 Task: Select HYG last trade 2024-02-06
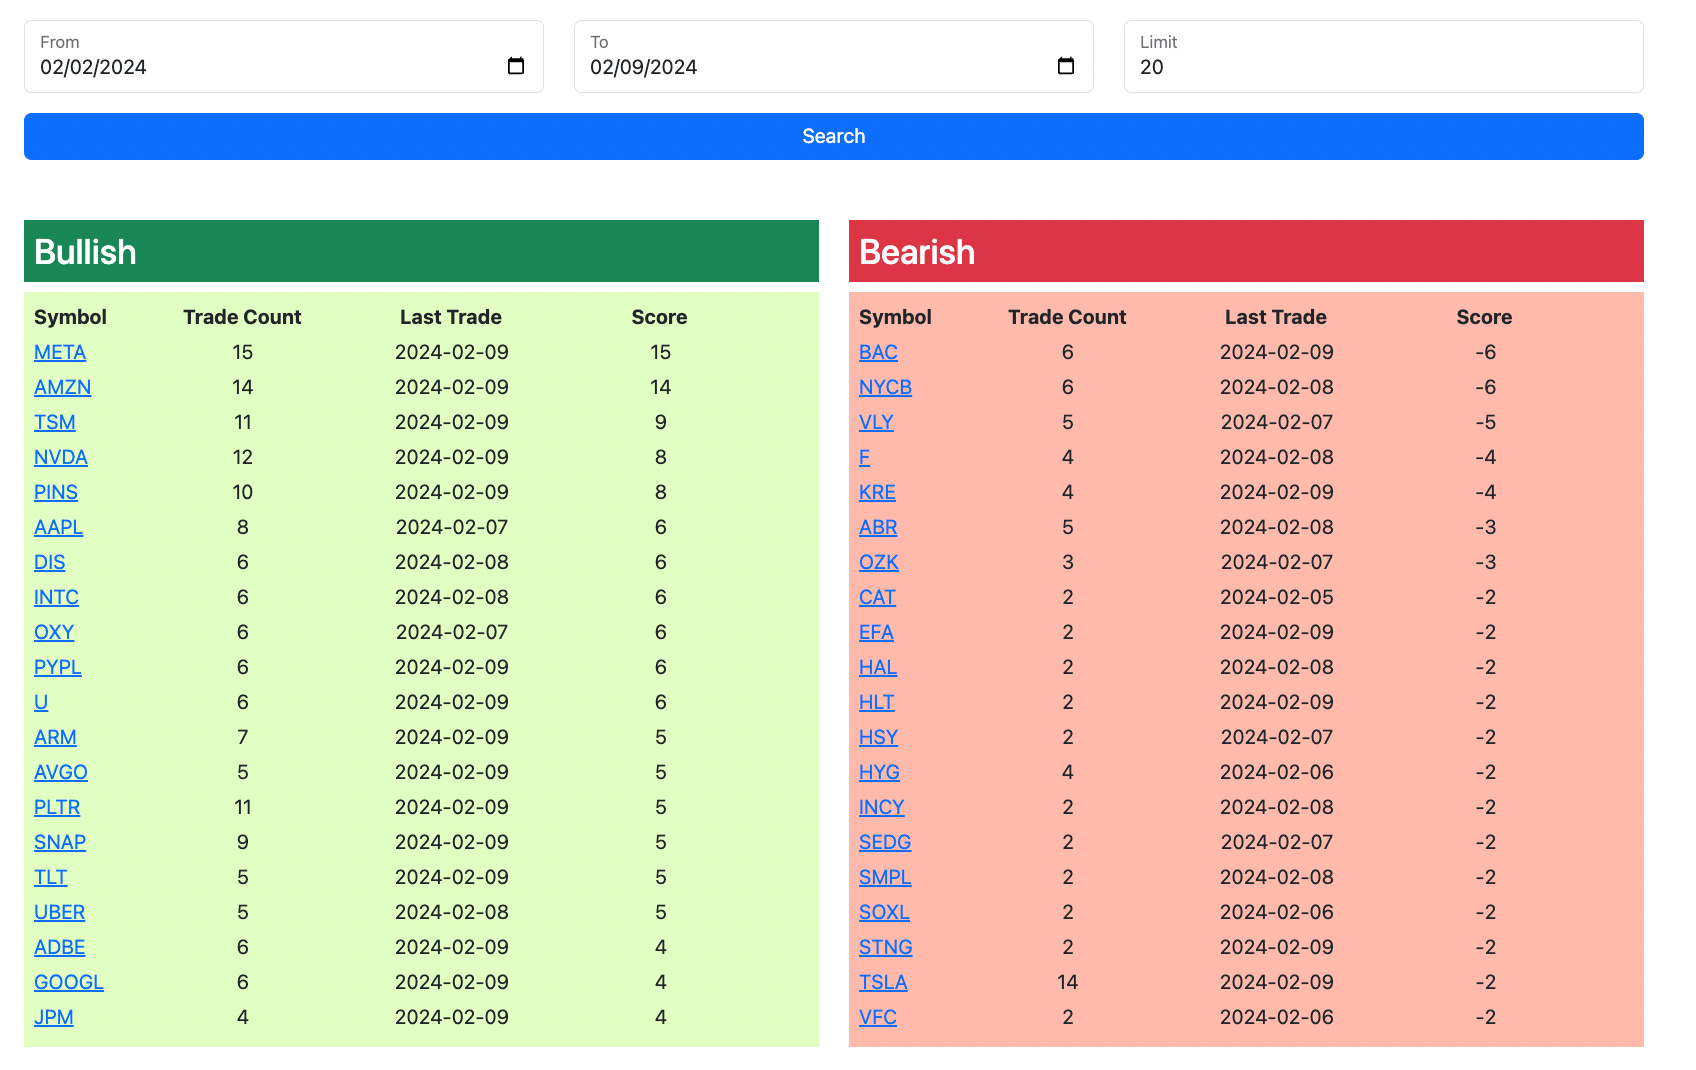point(1276,772)
